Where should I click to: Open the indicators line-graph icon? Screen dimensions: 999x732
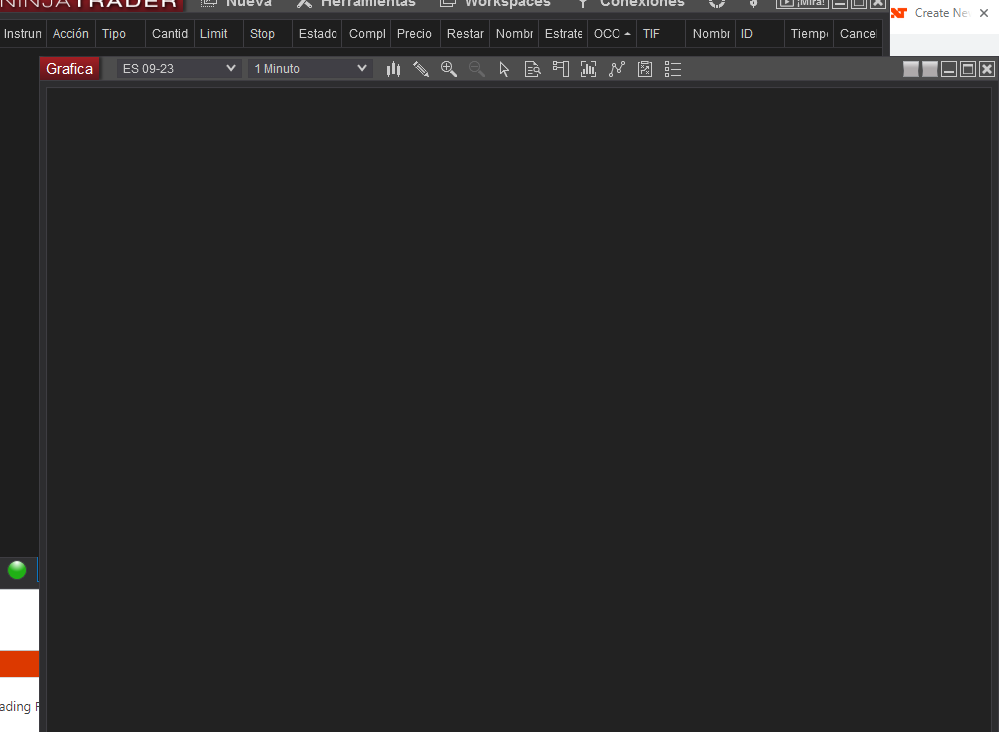(617, 69)
